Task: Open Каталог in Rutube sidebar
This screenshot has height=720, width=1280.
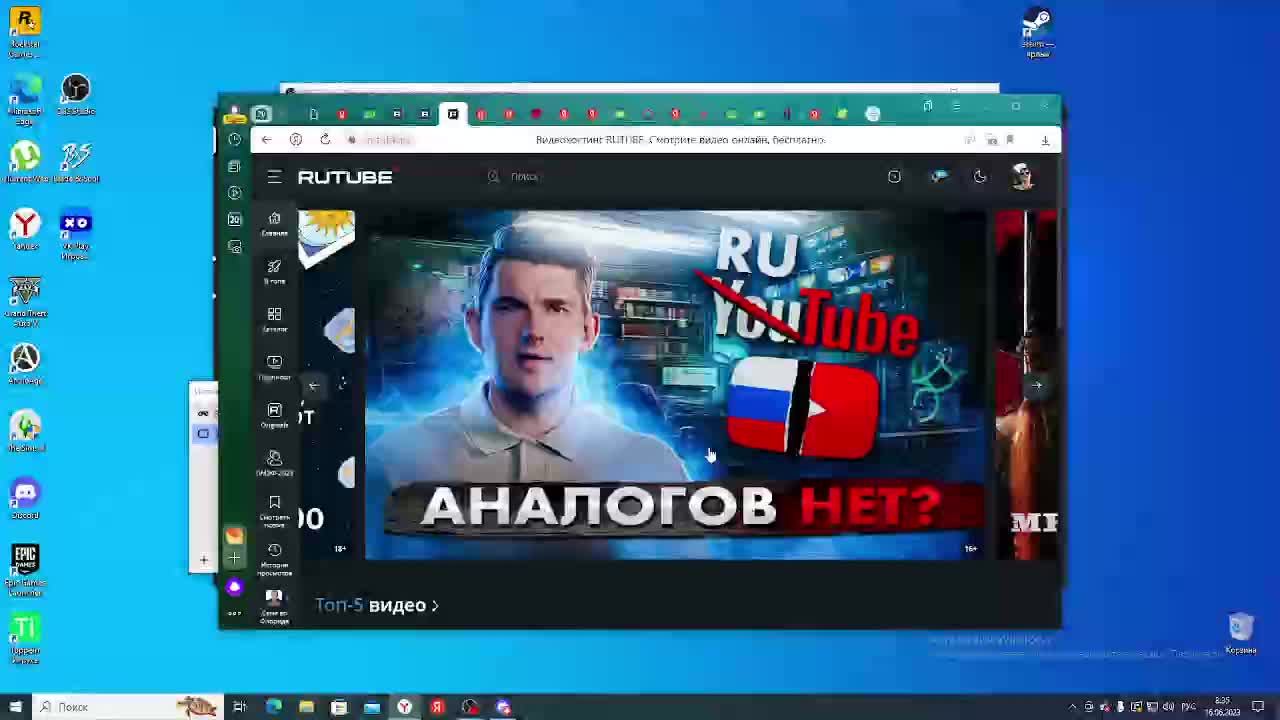Action: click(x=274, y=319)
